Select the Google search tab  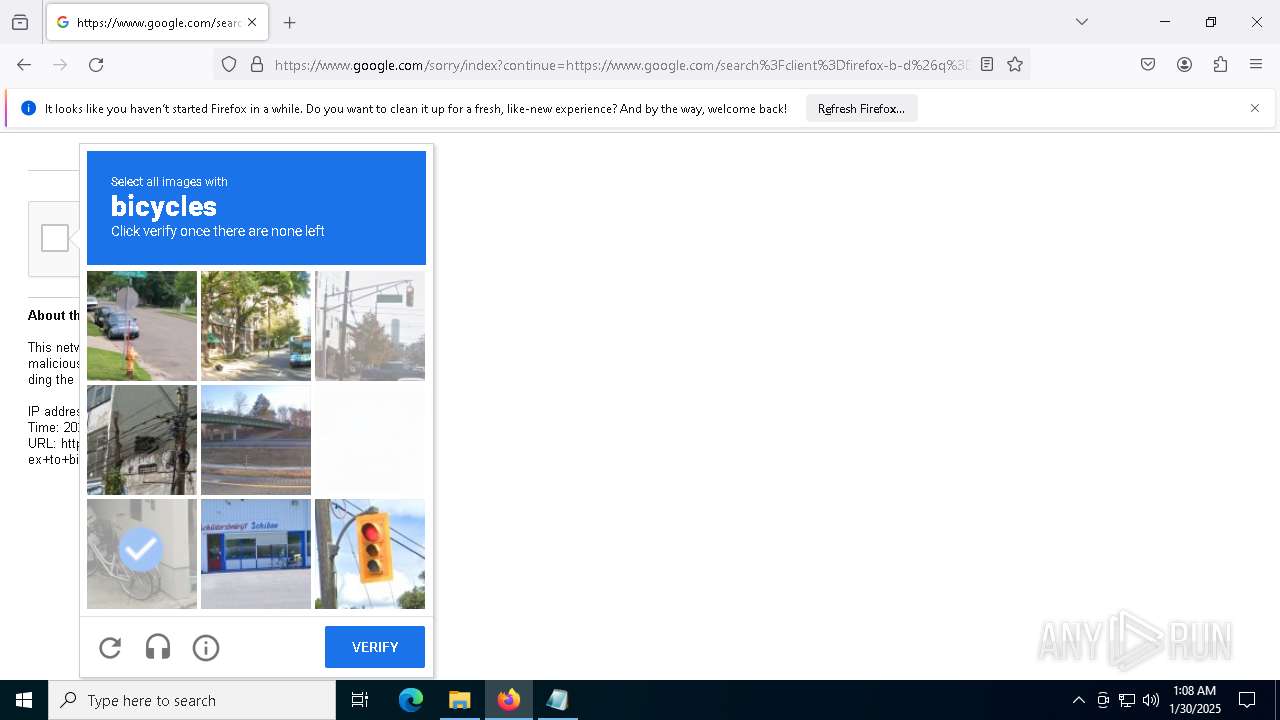pyautogui.click(x=157, y=22)
